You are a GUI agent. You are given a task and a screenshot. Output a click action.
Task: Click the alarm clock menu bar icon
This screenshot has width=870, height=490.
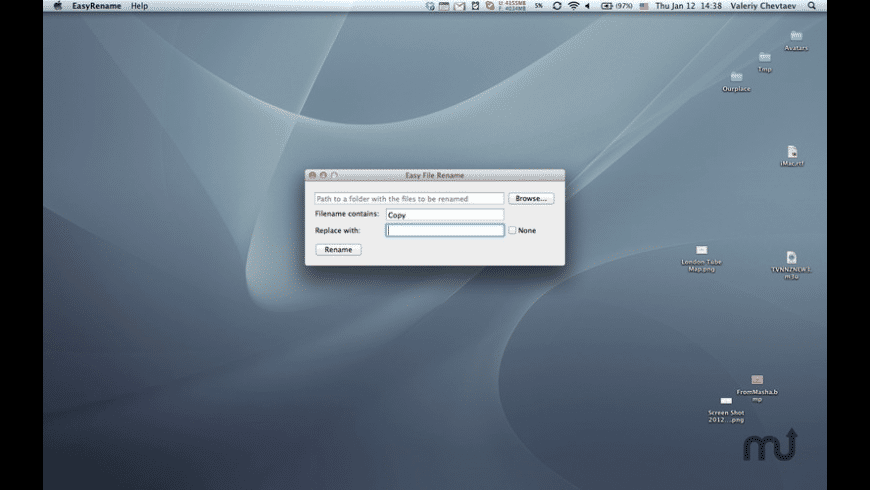tap(475, 6)
